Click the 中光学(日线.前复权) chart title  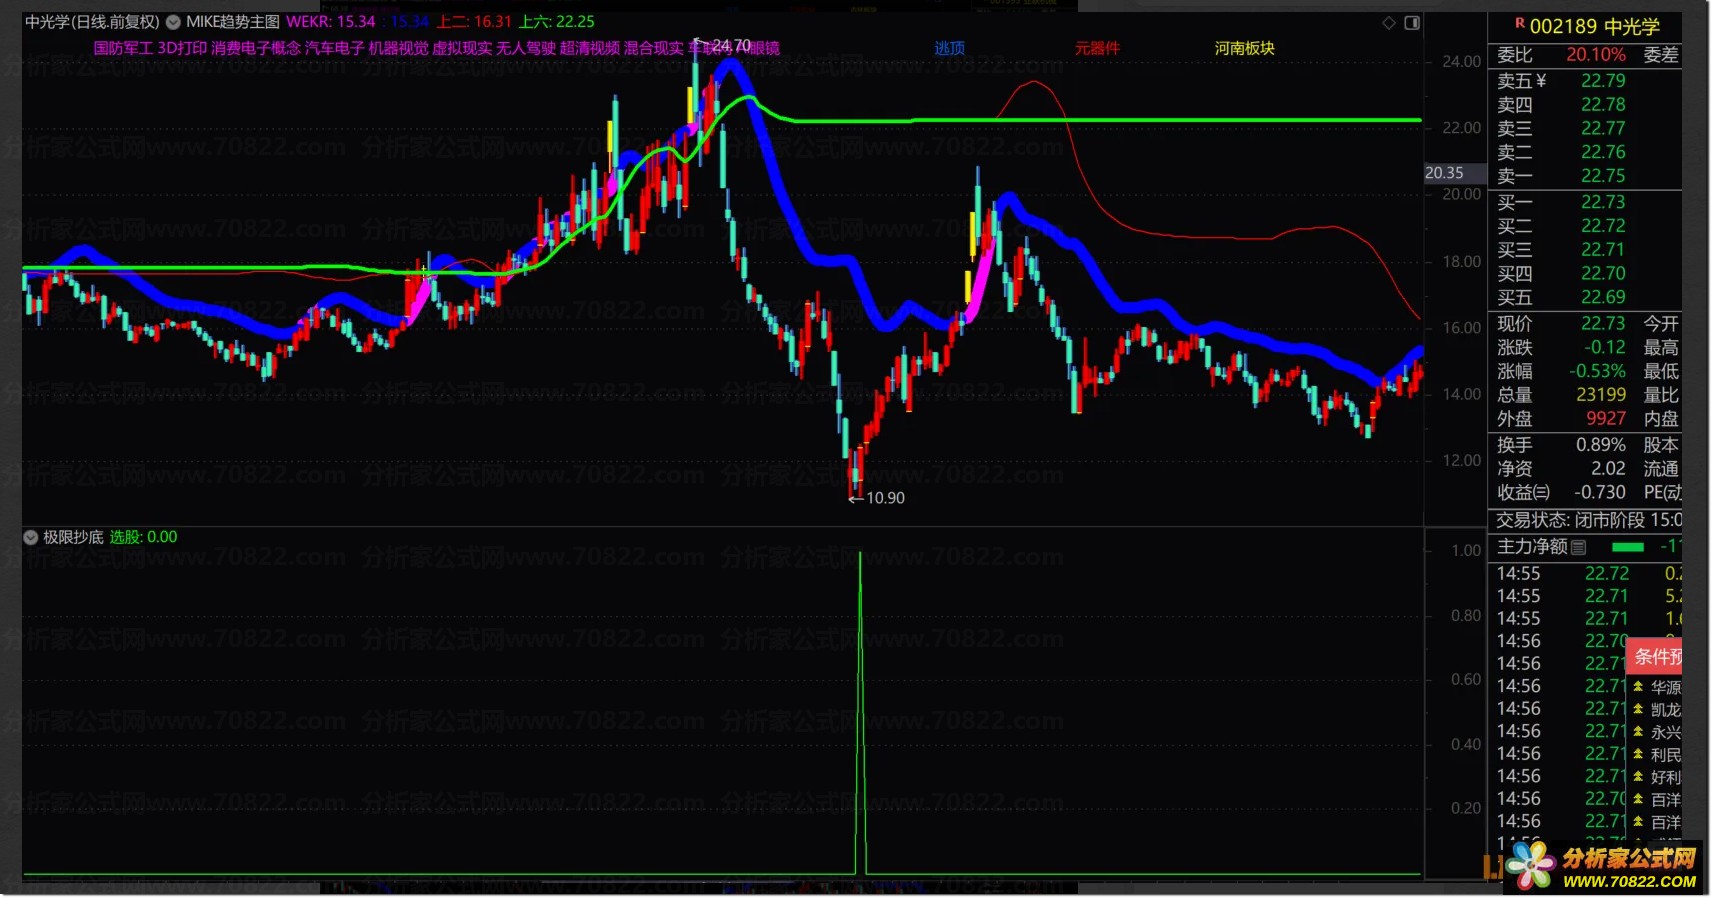point(92,22)
